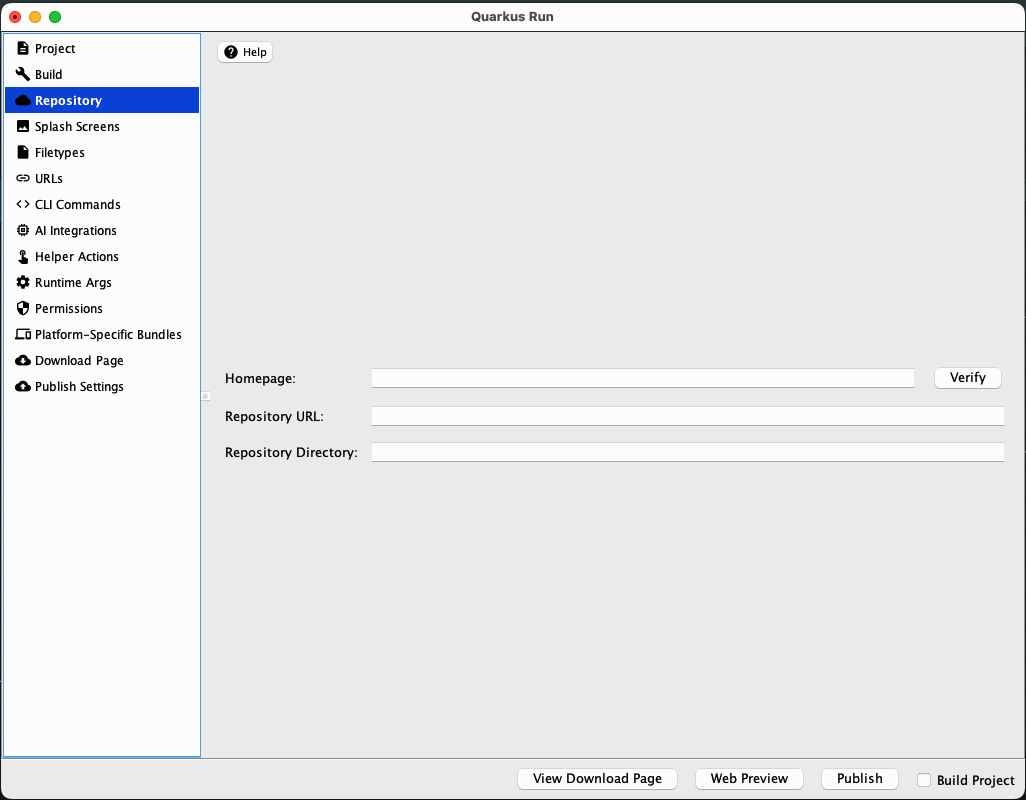
Task: Focus the Homepage text field
Action: click(643, 378)
